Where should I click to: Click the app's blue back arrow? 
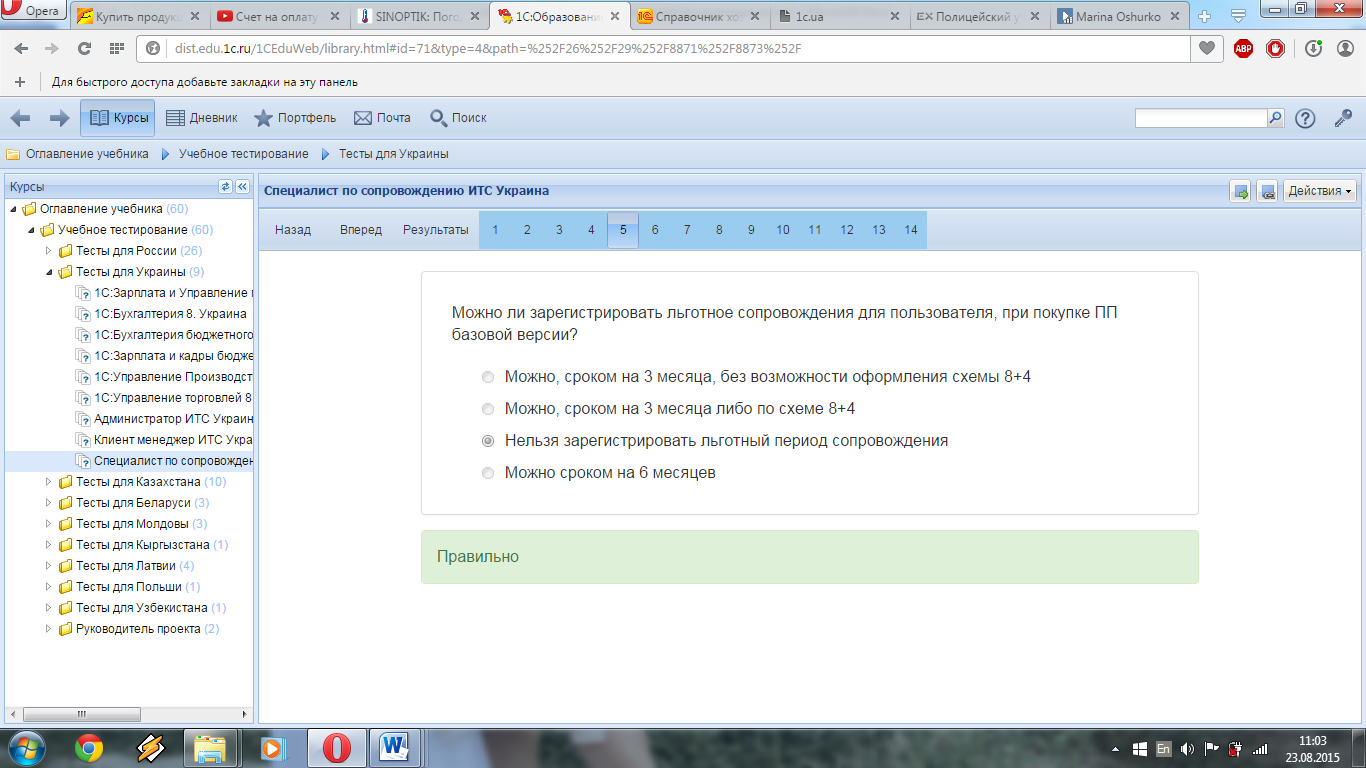[20, 118]
